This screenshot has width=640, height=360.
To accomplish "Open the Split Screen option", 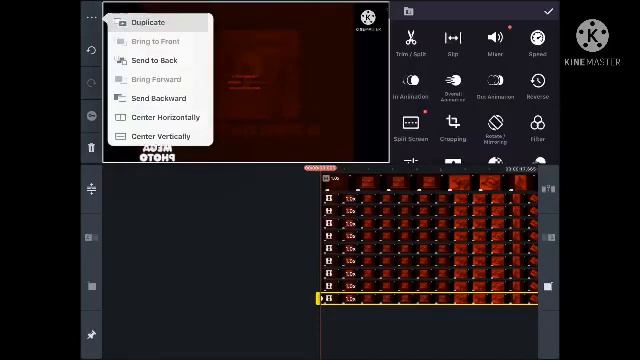I will [411, 129].
